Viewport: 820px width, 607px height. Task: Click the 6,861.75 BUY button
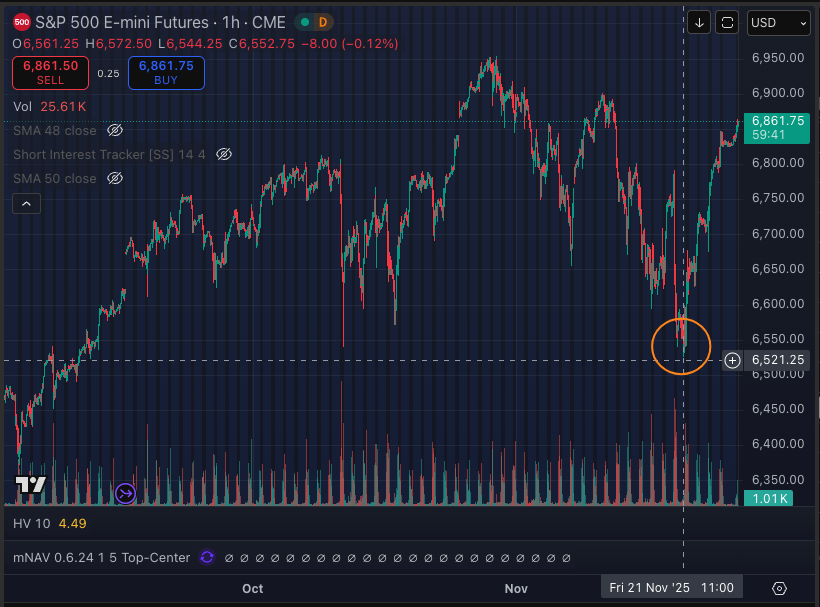click(166, 73)
